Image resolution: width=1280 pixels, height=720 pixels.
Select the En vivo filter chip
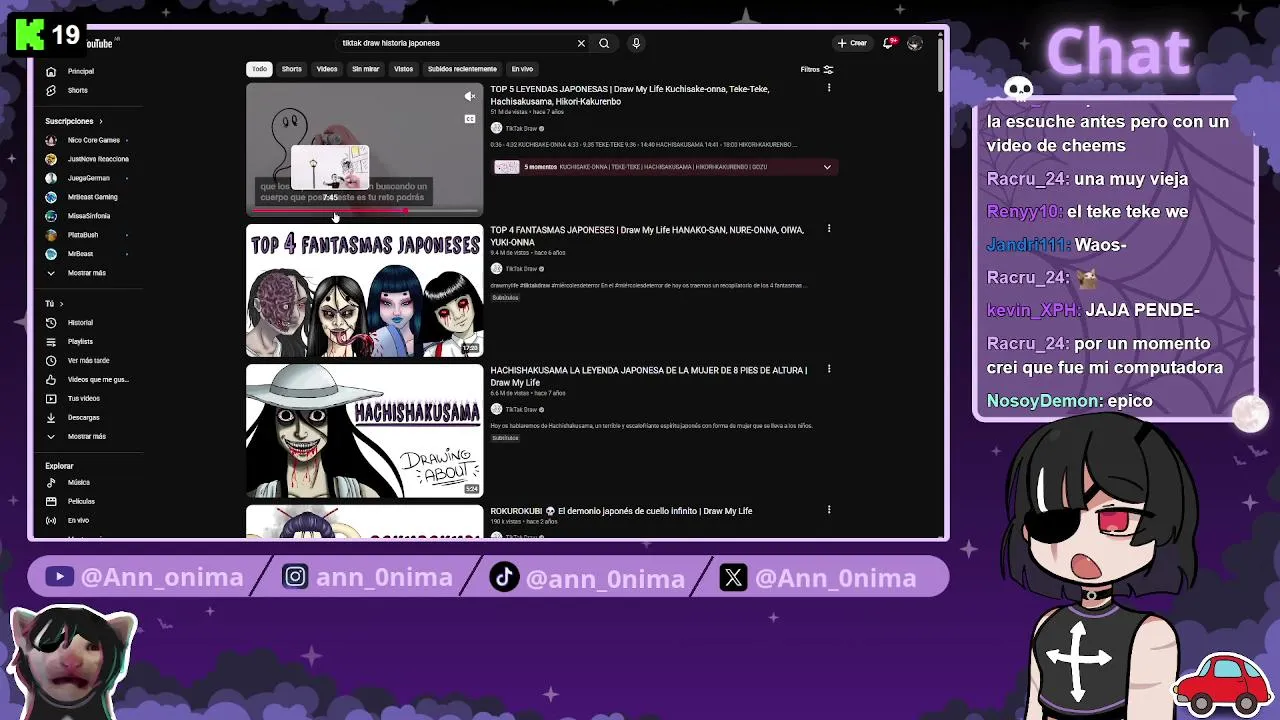click(522, 69)
